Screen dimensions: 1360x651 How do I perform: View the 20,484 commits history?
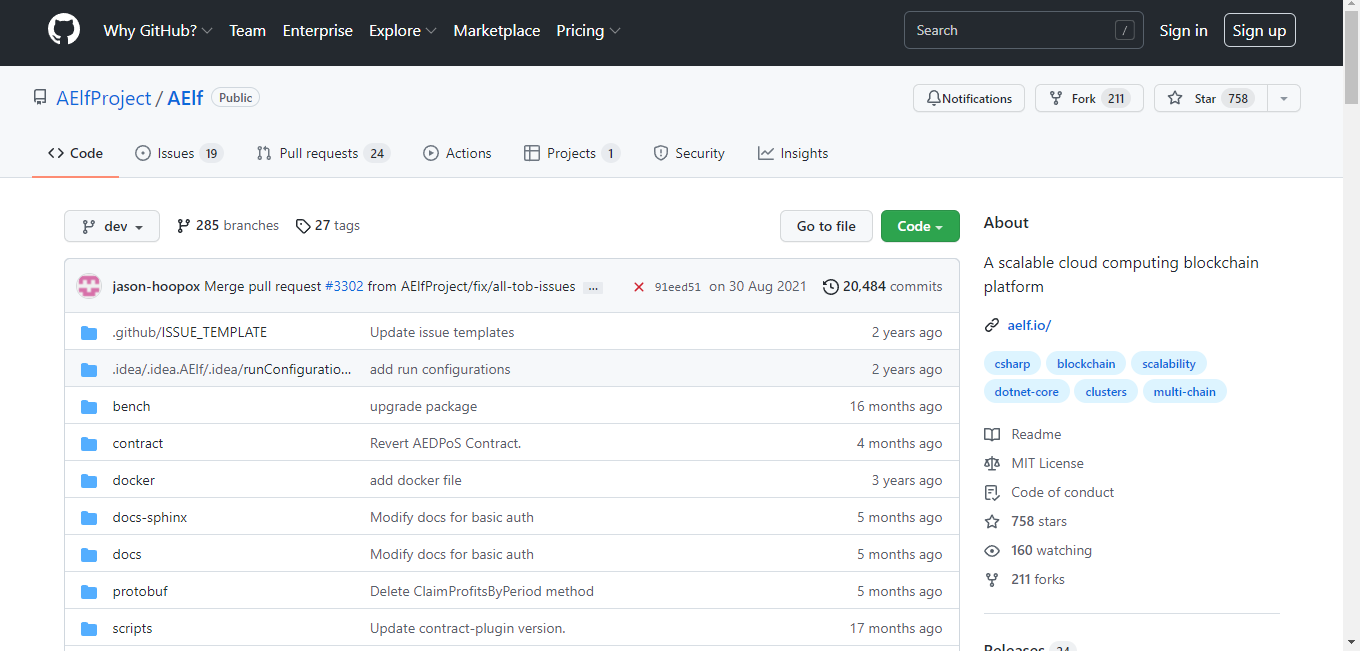882,287
